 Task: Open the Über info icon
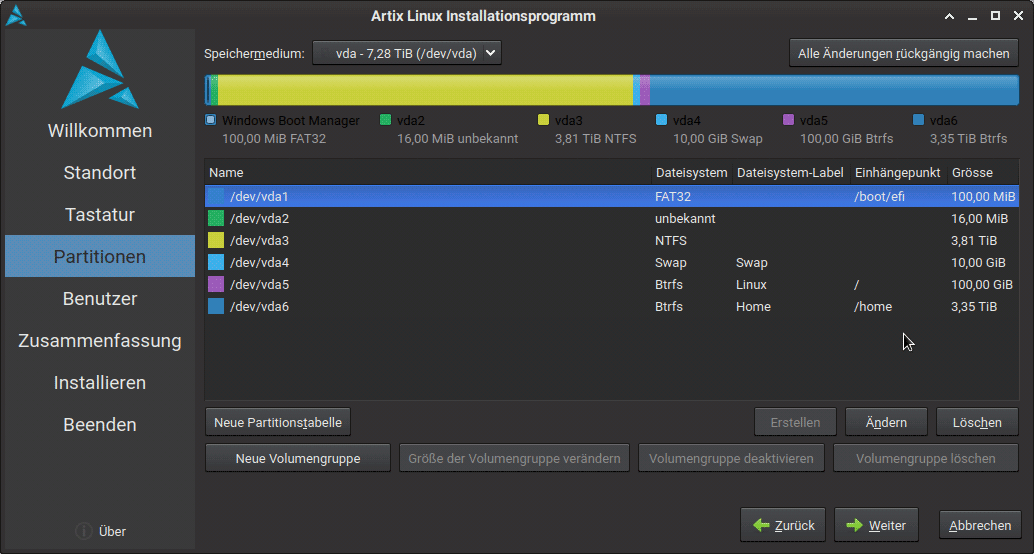pyautogui.click(x=84, y=531)
